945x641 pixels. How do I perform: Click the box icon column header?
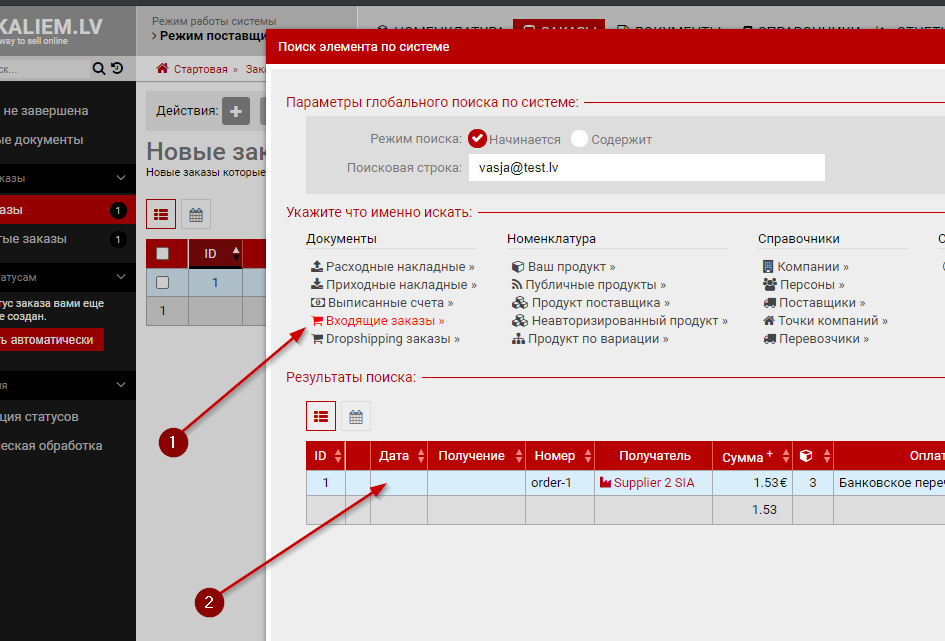tap(806, 456)
